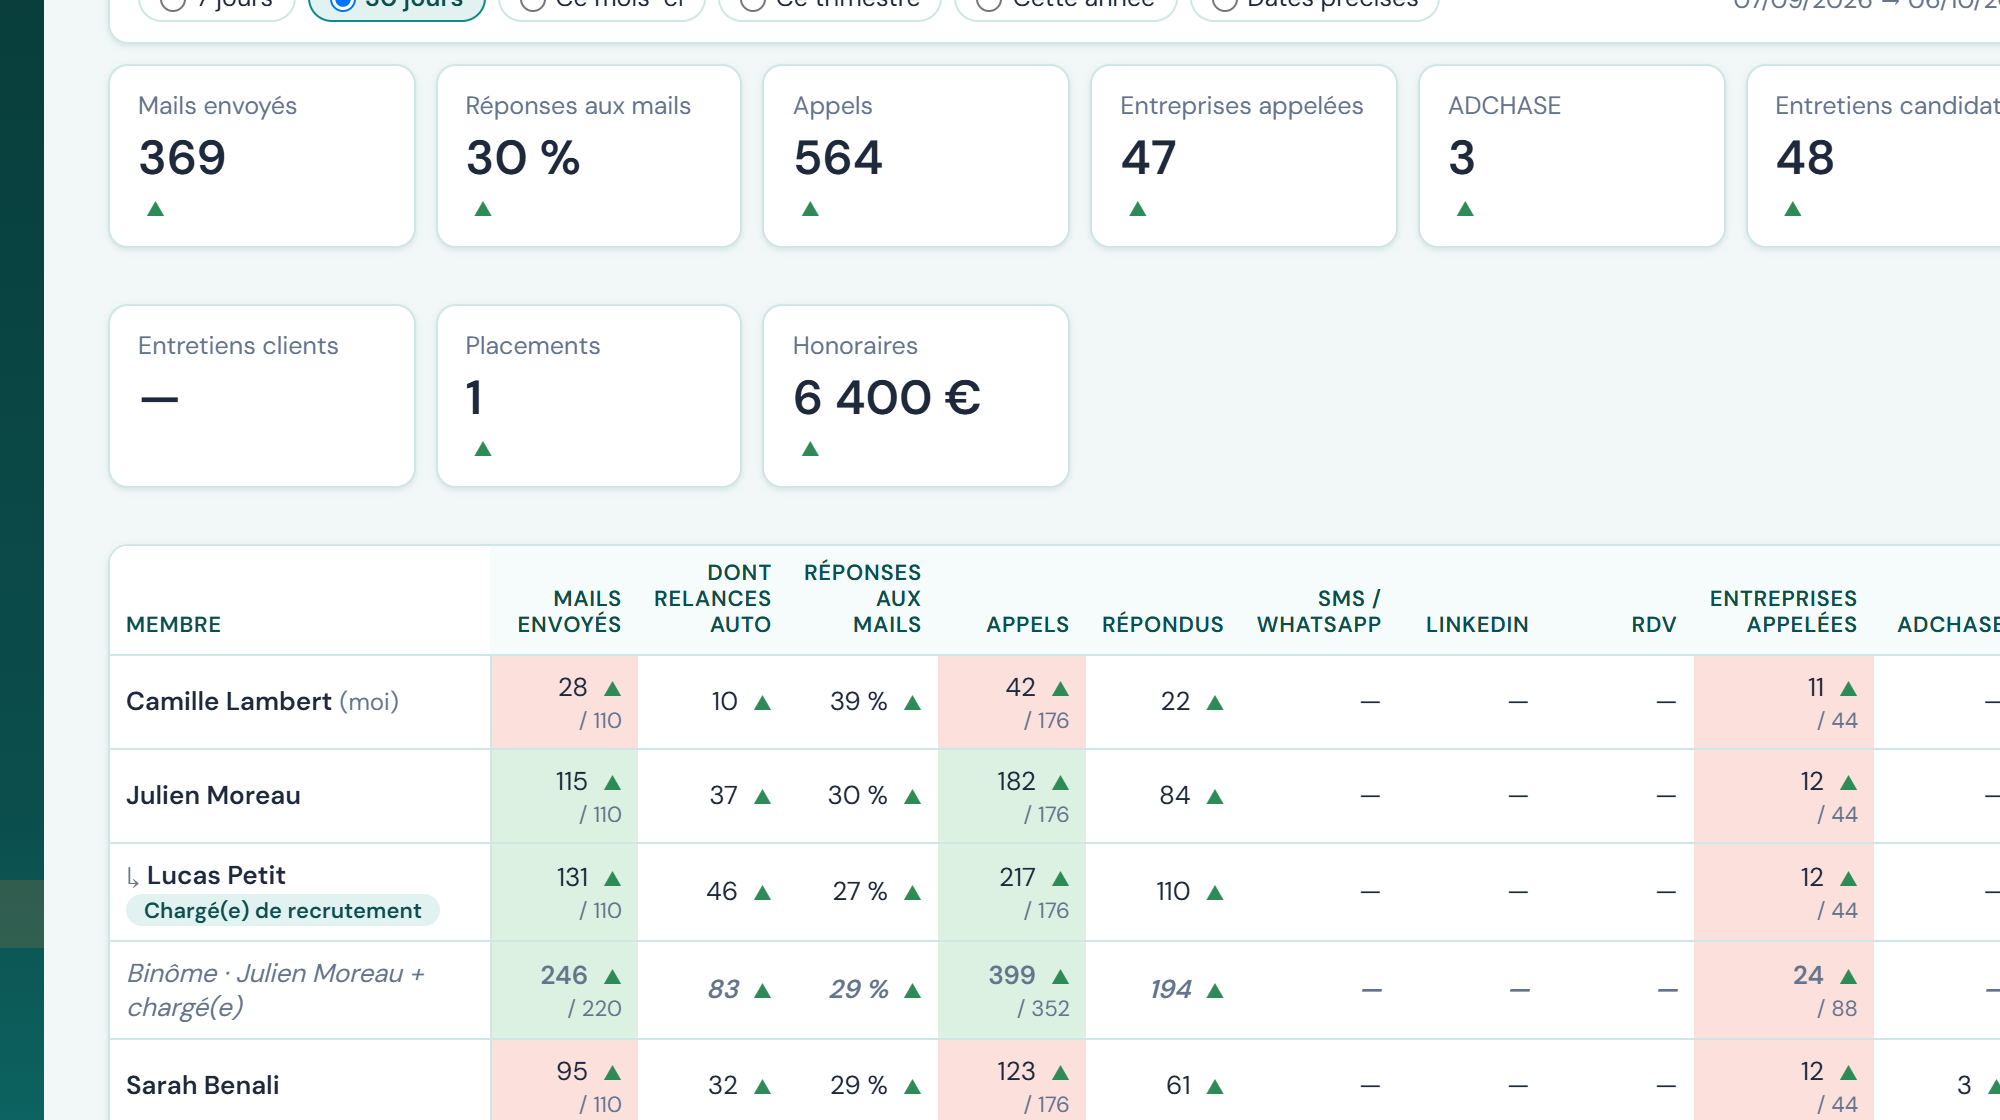Click the Lucas Petit member name
The height and width of the screenshot is (1120, 2000).
(216, 876)
